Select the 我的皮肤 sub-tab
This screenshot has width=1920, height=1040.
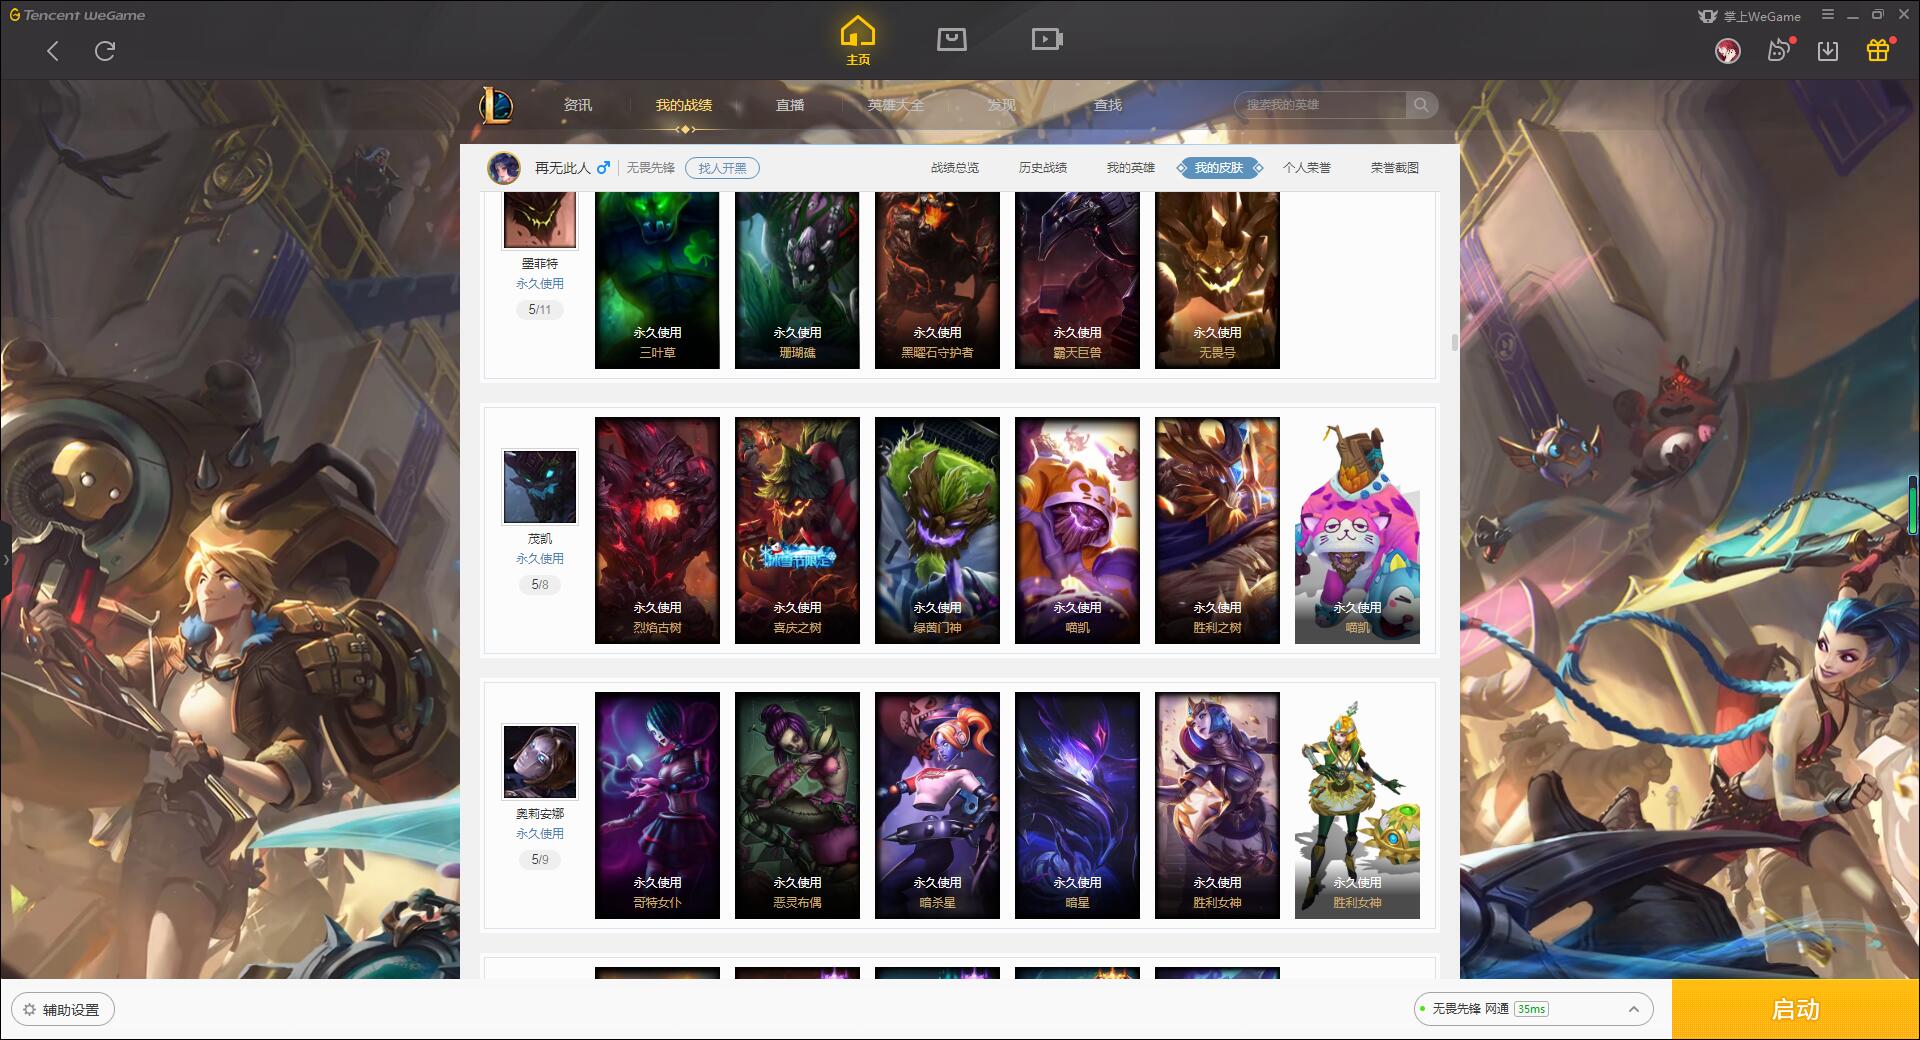(1219, 168)
